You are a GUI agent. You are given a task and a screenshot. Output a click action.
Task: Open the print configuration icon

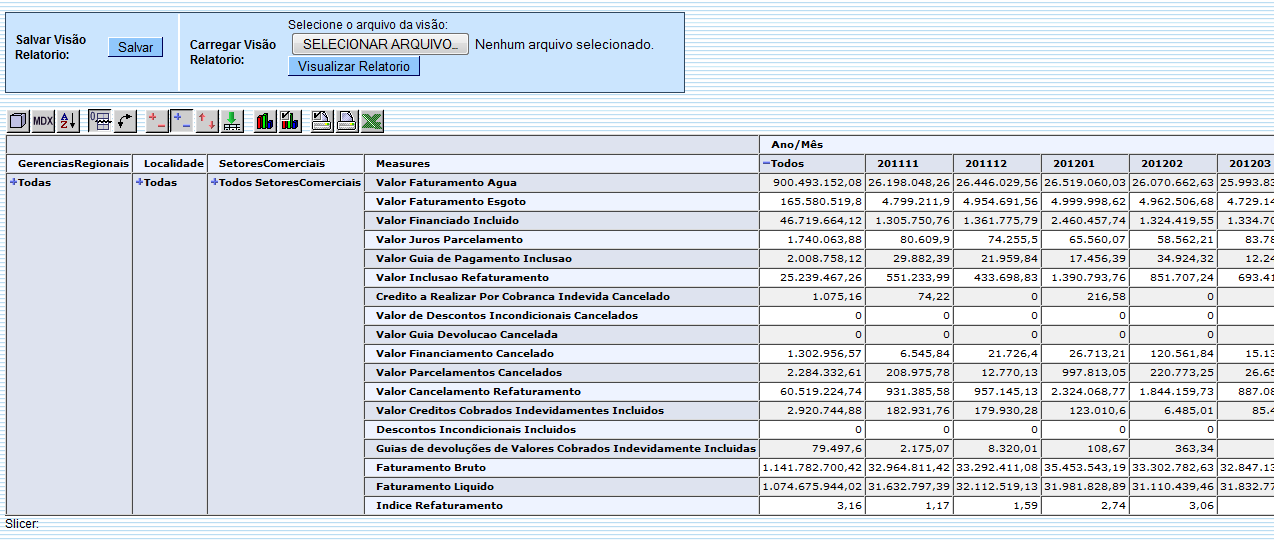click(322, 121)
